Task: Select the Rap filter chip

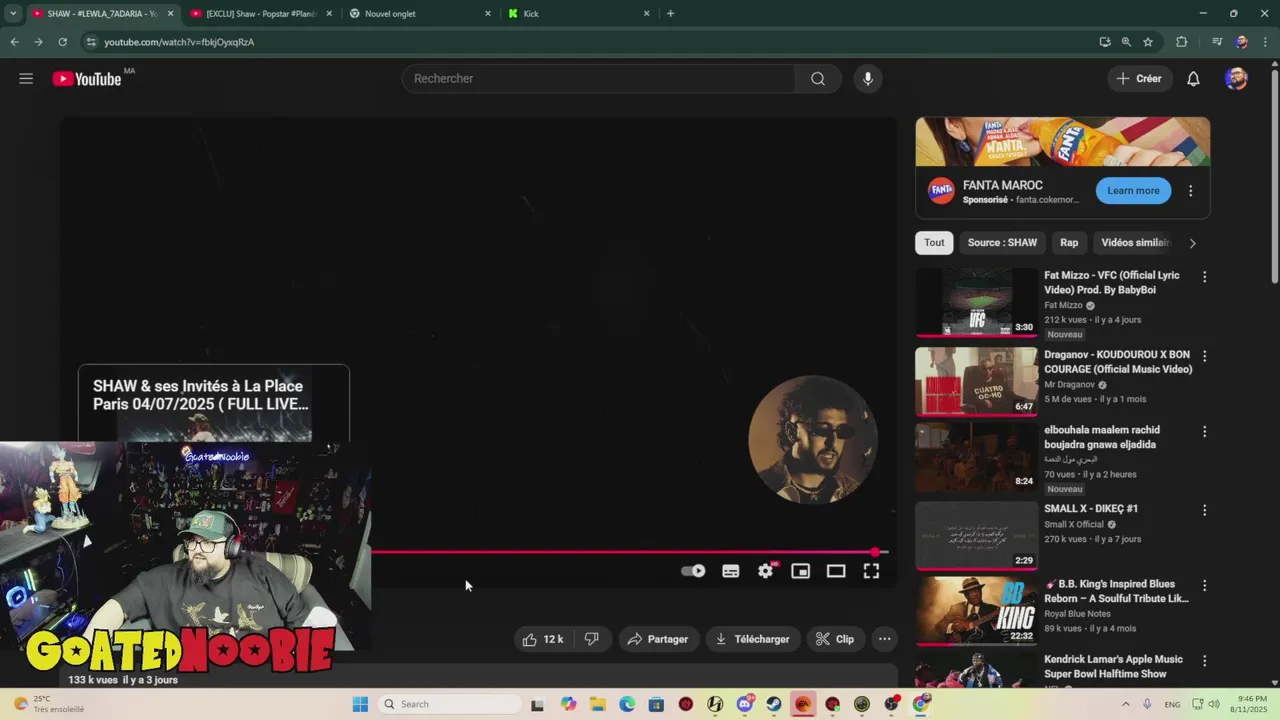Action: 1069,242
